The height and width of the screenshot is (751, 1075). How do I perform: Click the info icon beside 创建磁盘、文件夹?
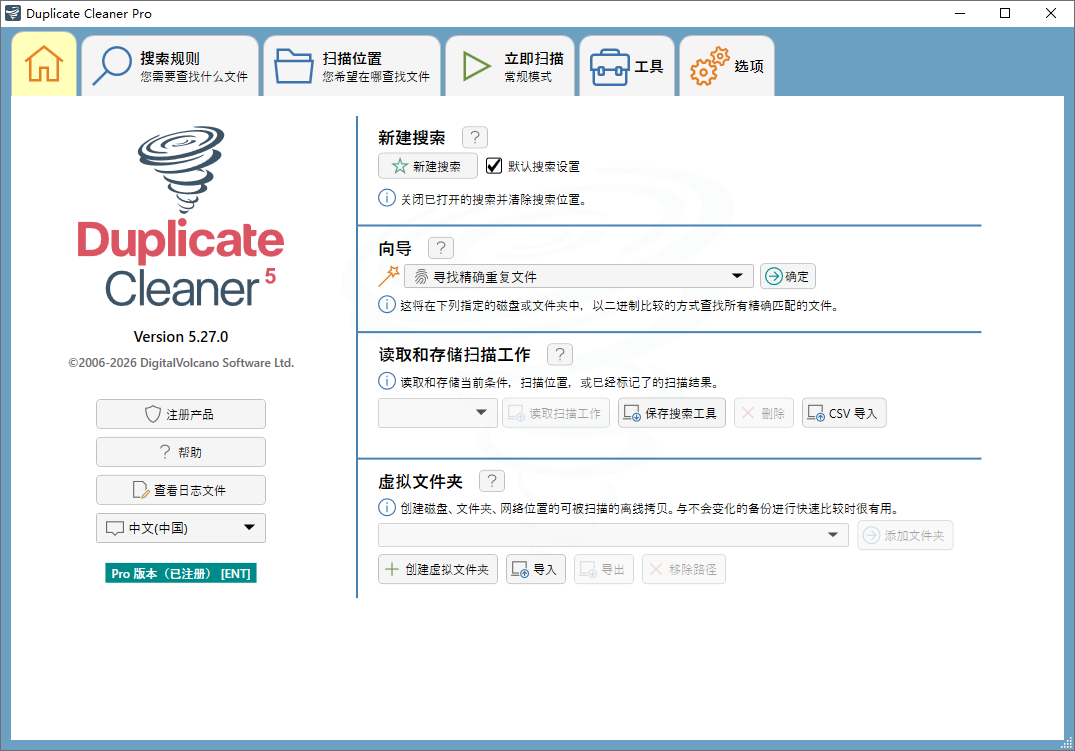pos(387,508)
